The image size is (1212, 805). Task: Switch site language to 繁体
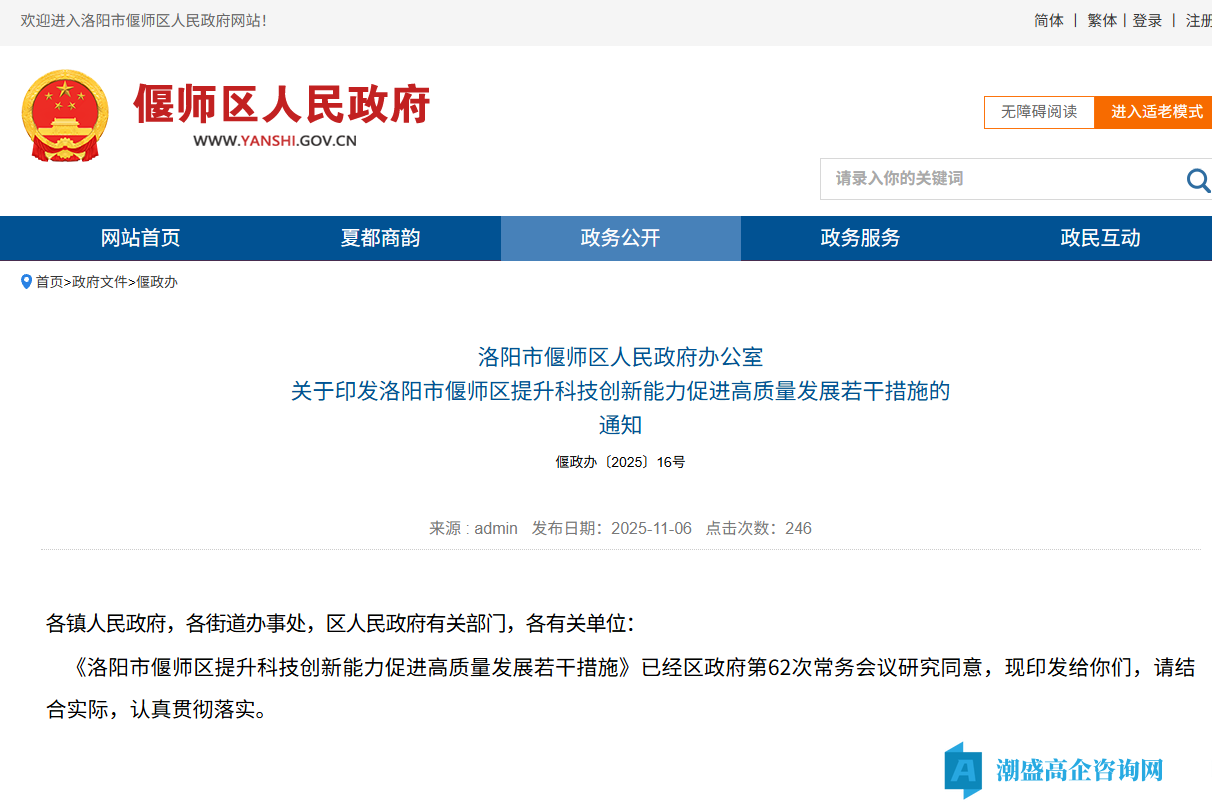[x=1101, y=20]
